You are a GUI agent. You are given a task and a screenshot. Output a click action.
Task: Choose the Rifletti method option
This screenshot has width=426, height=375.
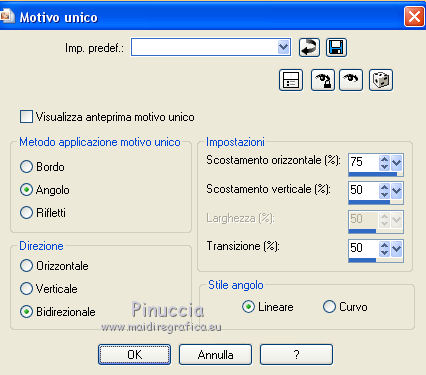click(x=26, y=213)
